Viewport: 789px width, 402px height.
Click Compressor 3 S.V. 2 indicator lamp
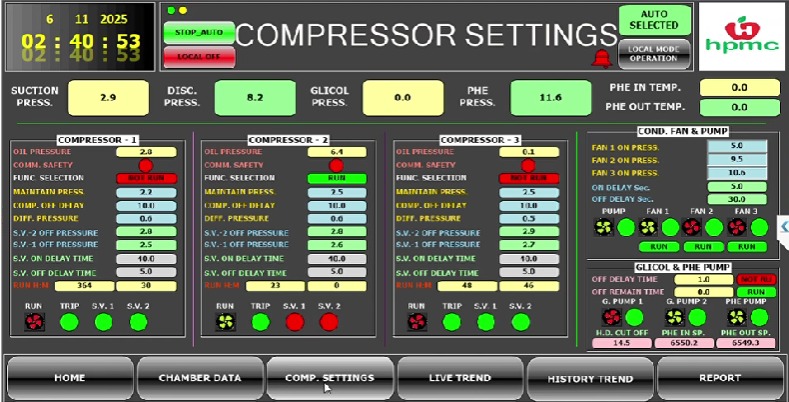point(521,321)
